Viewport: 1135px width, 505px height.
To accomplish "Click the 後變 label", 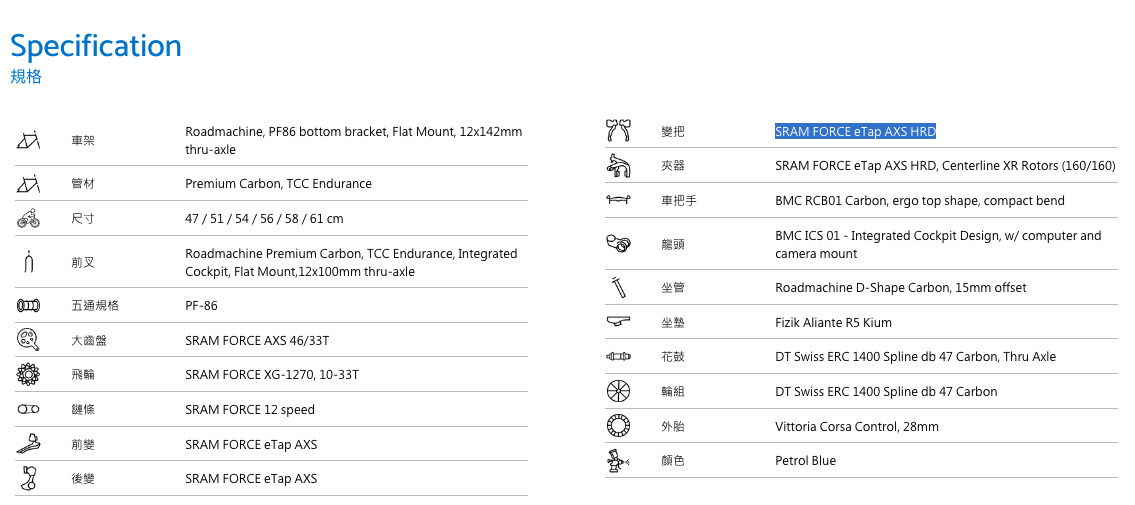I will pyautogui.click(x=83, y=479).
